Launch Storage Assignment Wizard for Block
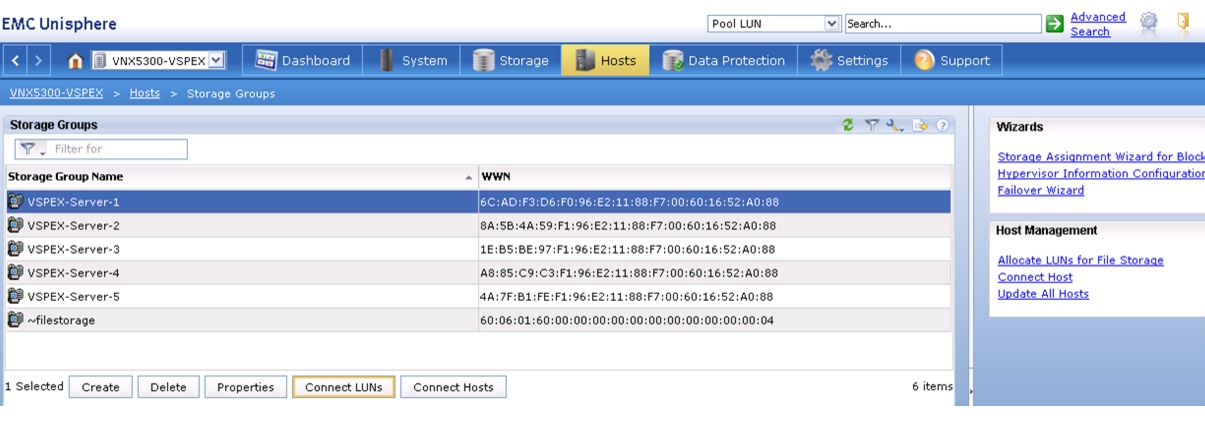This screenshot has width=1205, height=440. tap(1101, 157)
